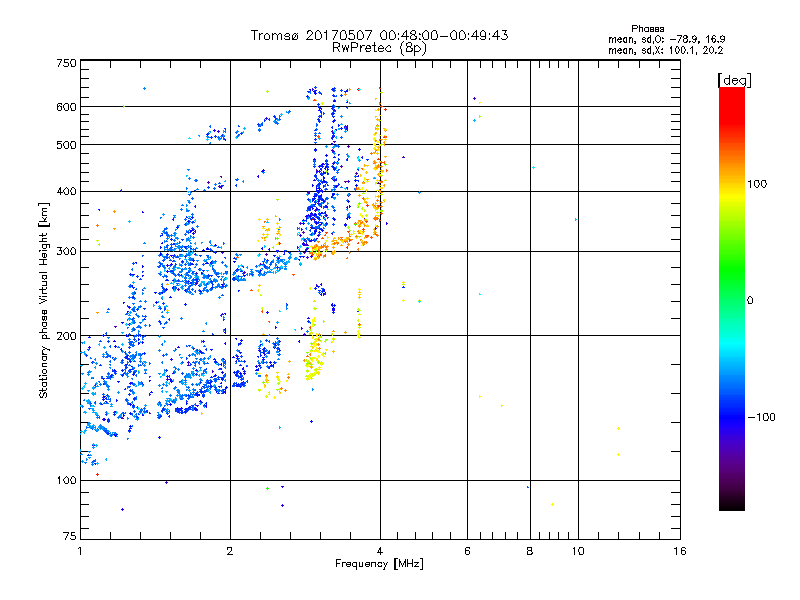The height and width of the screenshot is (600, 800).
Task: Click the 'Stationary phase Virtual Height [km]' axis label
Action: (43, 301)
